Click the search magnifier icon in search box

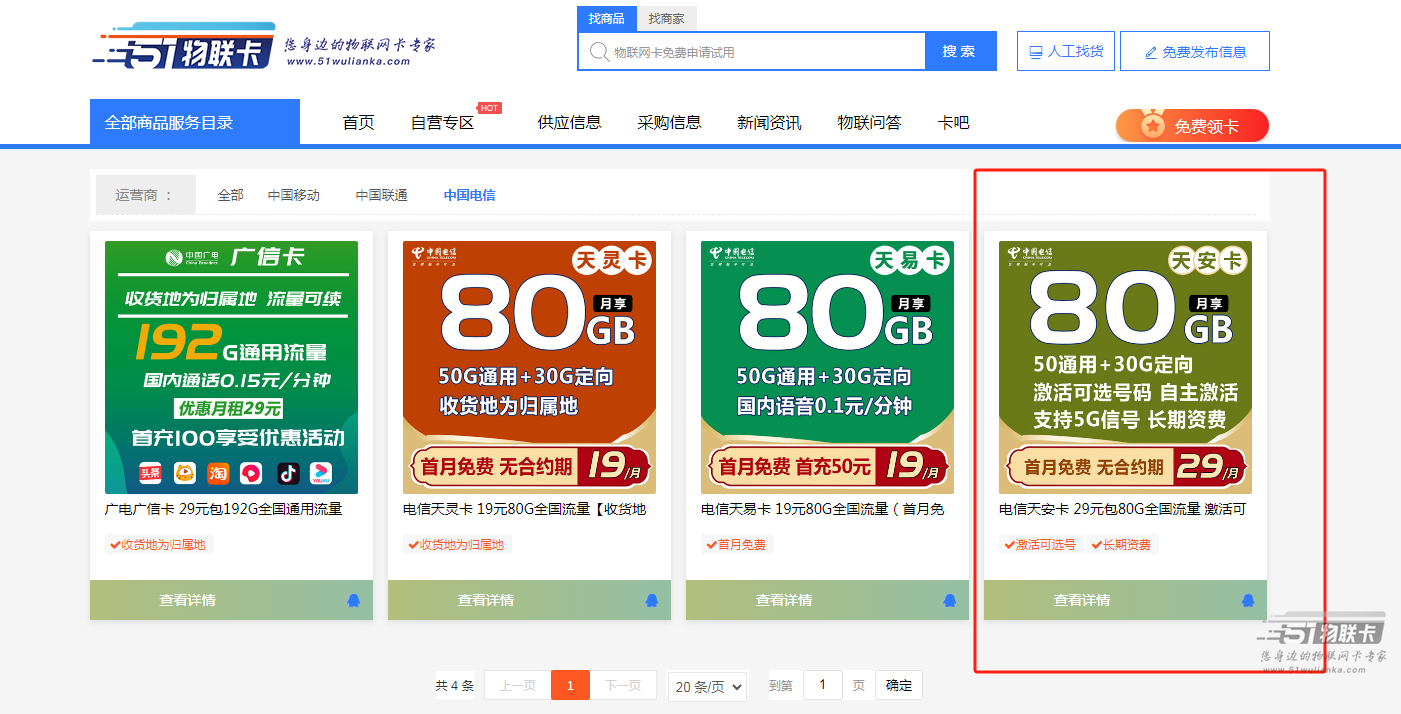pos(600,52)
